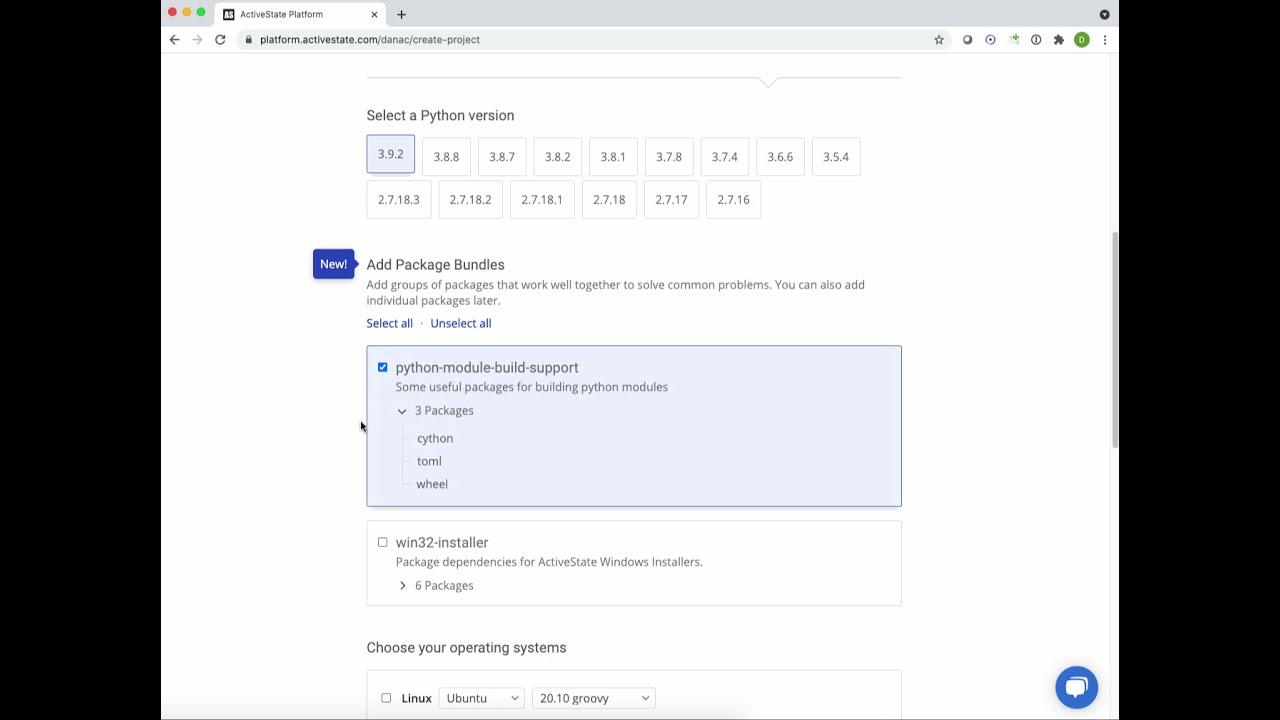Pick Python version 3.8.2
The height and width of the screenshot is (720, 1280).
click(x=558, y=157)
